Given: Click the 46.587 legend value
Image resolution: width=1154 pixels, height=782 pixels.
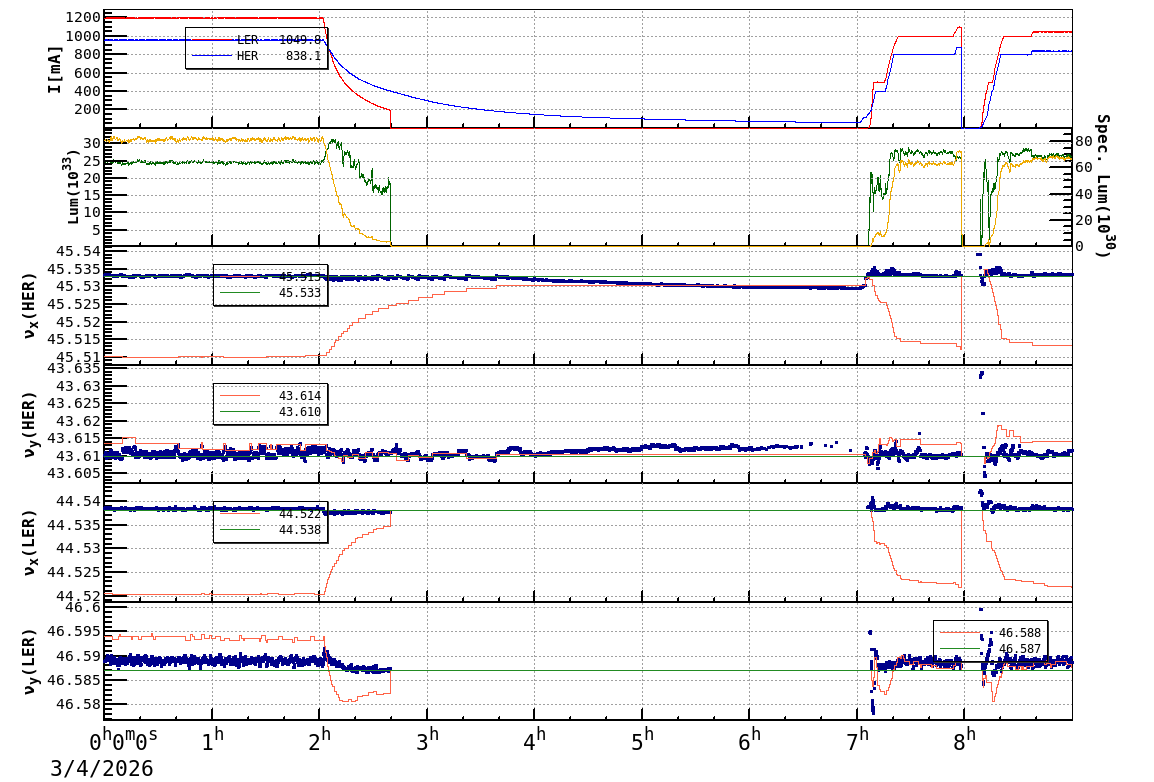Looking at the screenshot, I should [x=1019, y=649].
